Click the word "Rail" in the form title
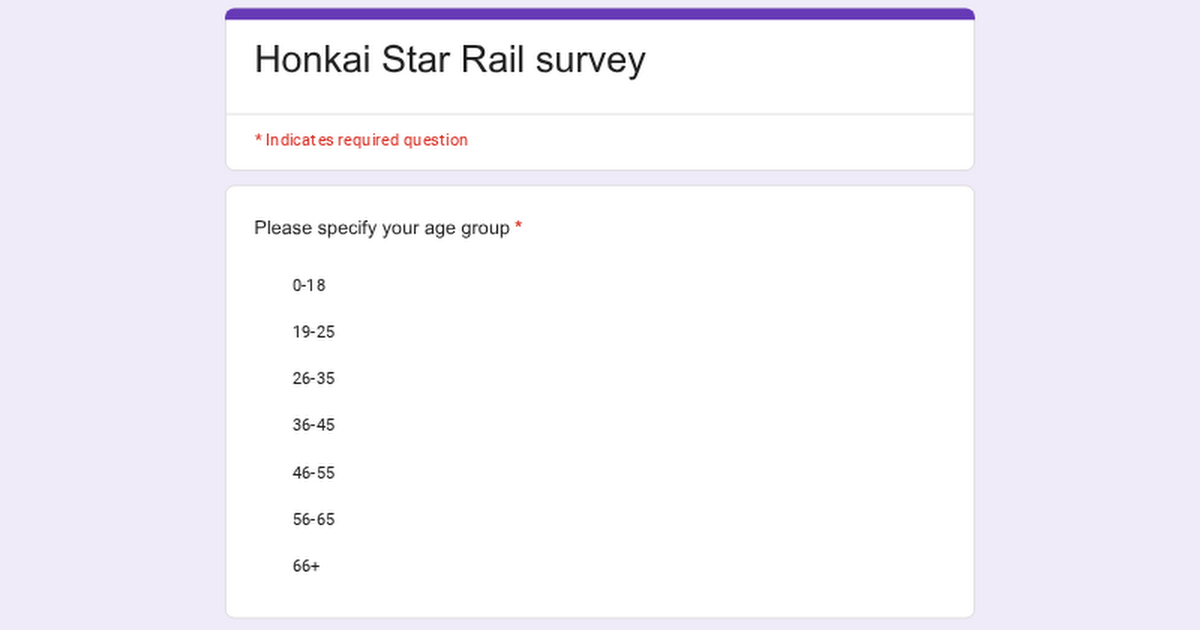Screen dimensions: 1200x630 tap(492, 60)
